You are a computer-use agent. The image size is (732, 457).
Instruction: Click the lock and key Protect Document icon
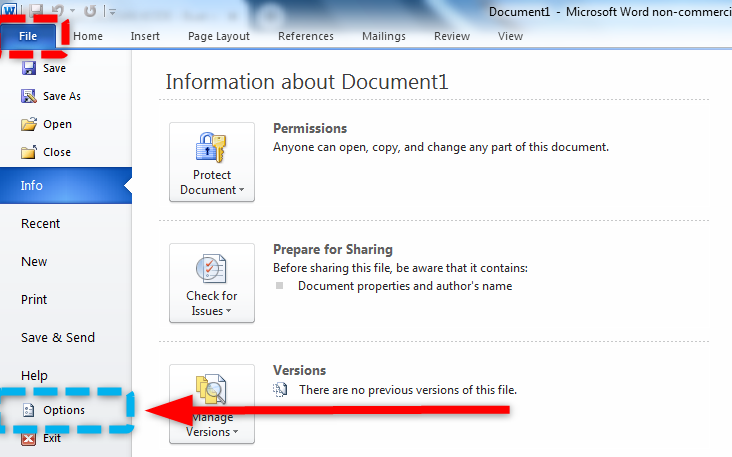point(211,148)
